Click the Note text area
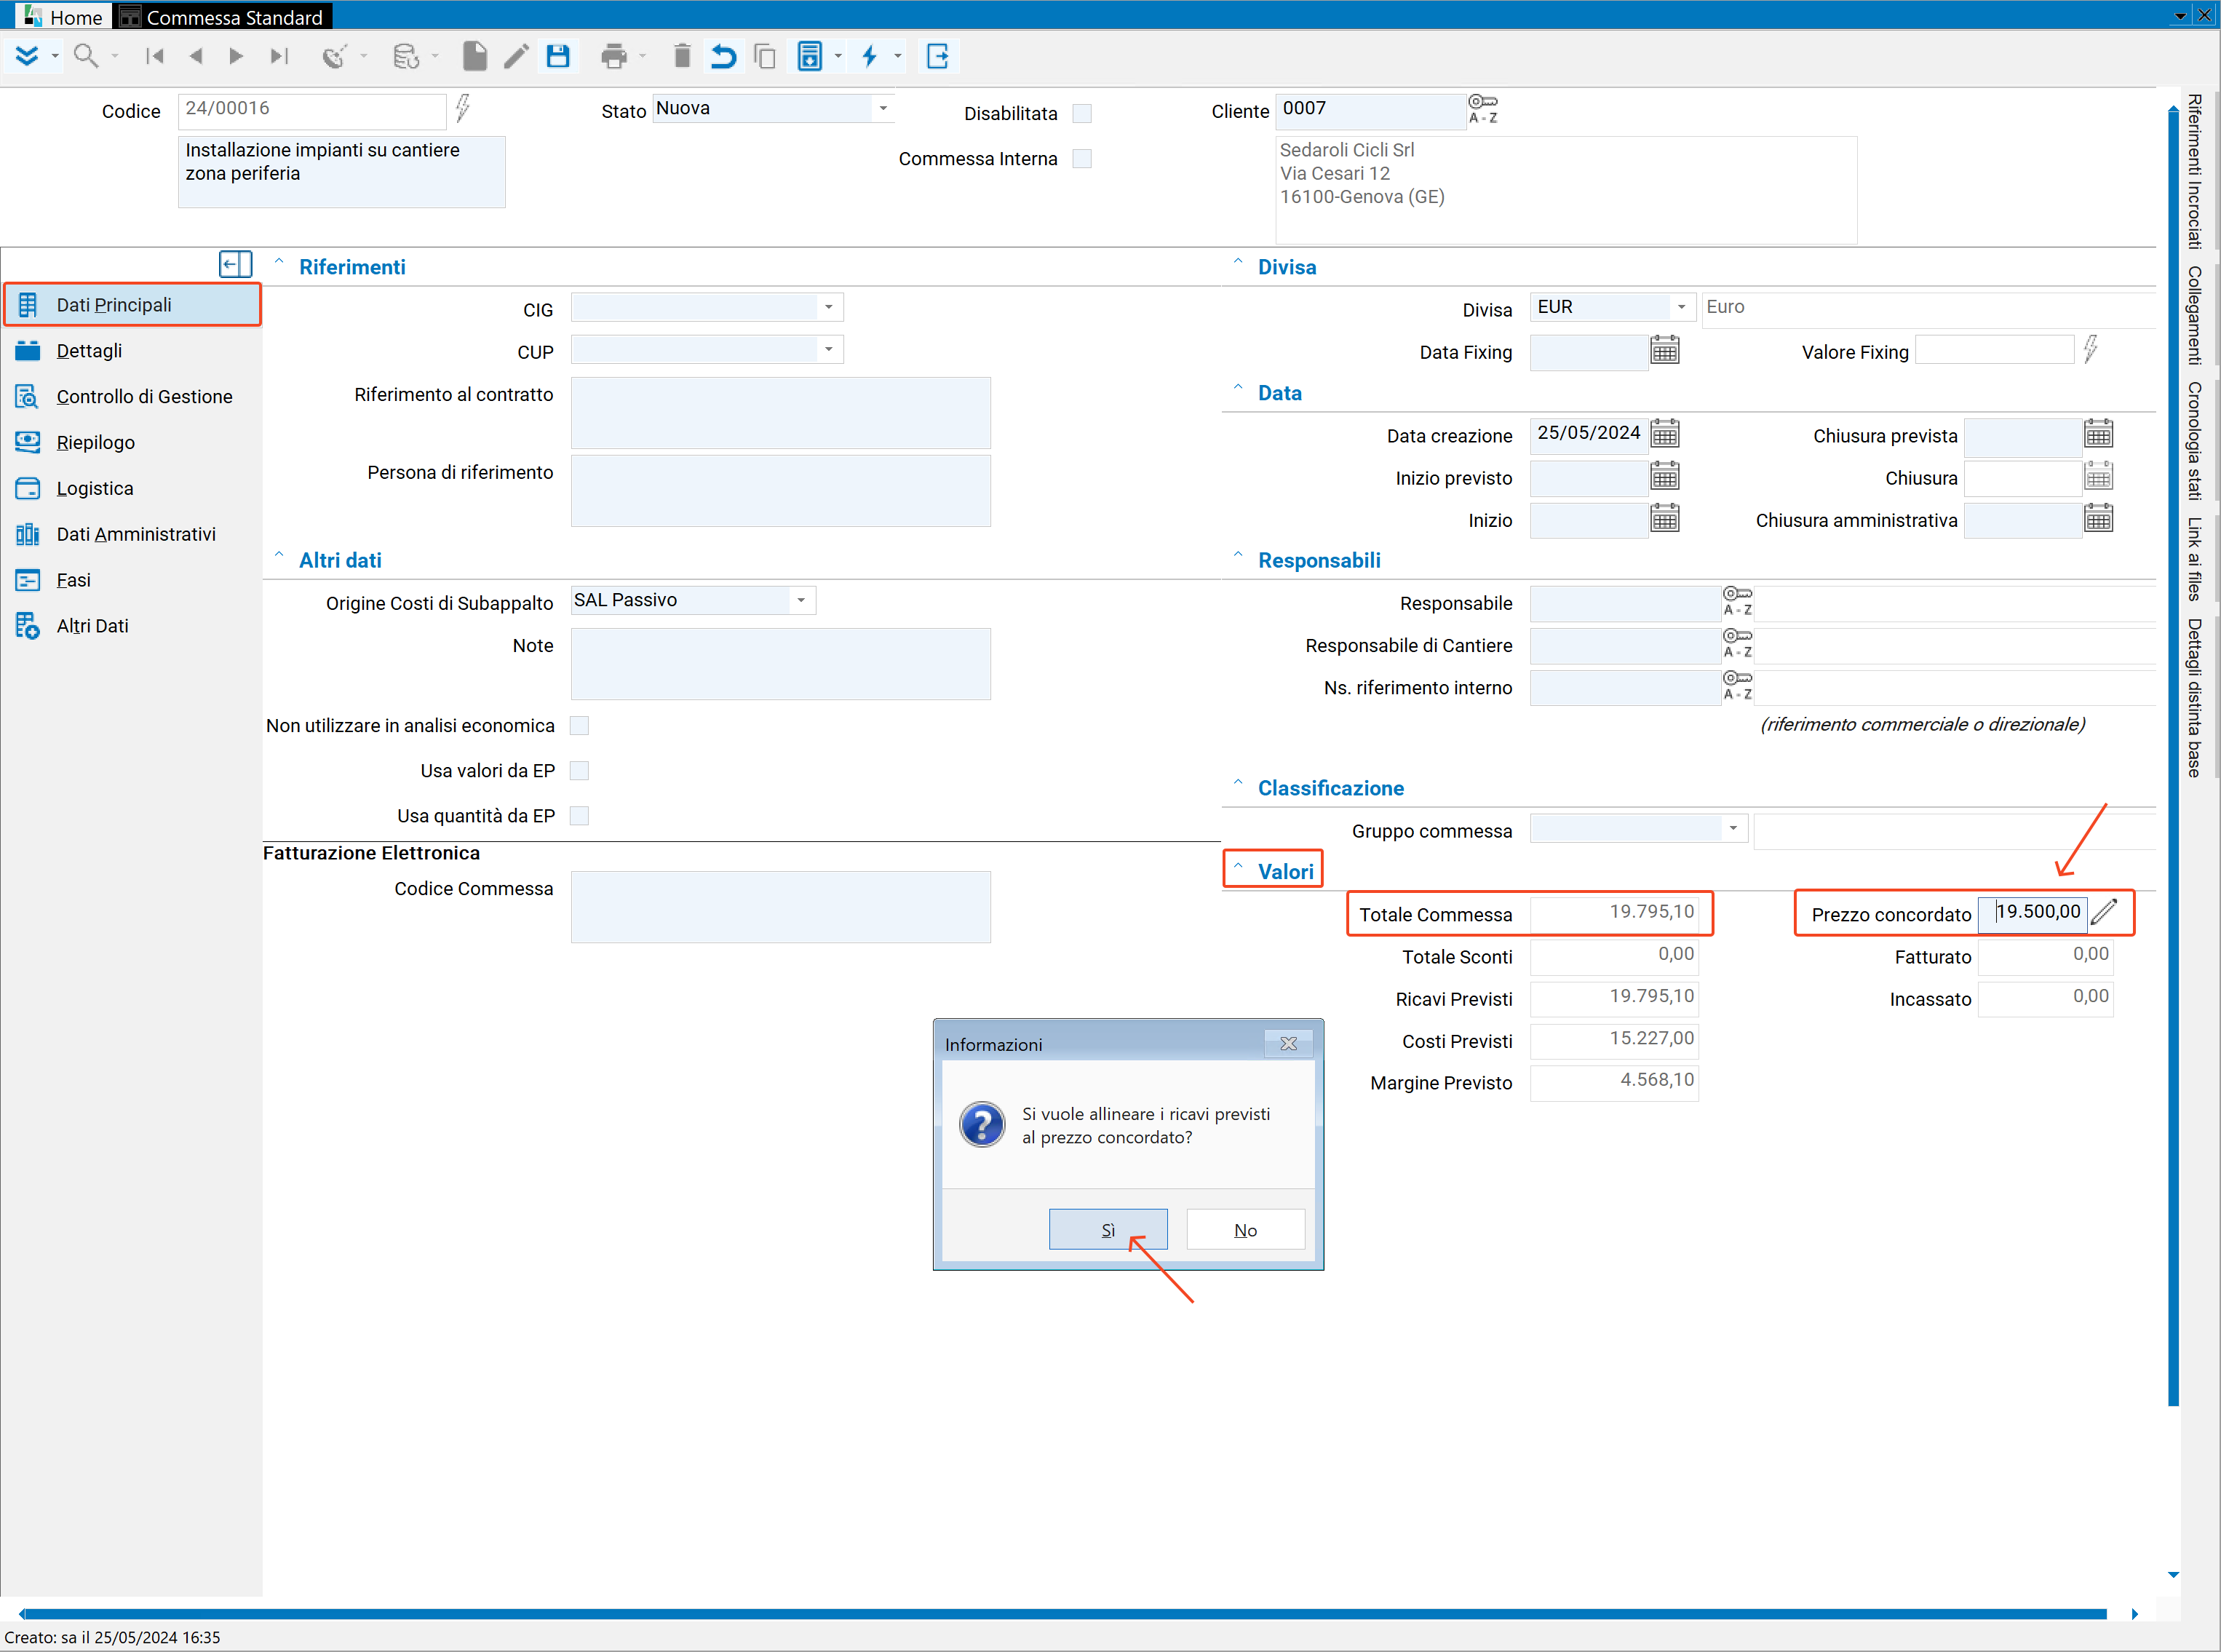Screen dimensions: 2221x1652 coord(780,664)
